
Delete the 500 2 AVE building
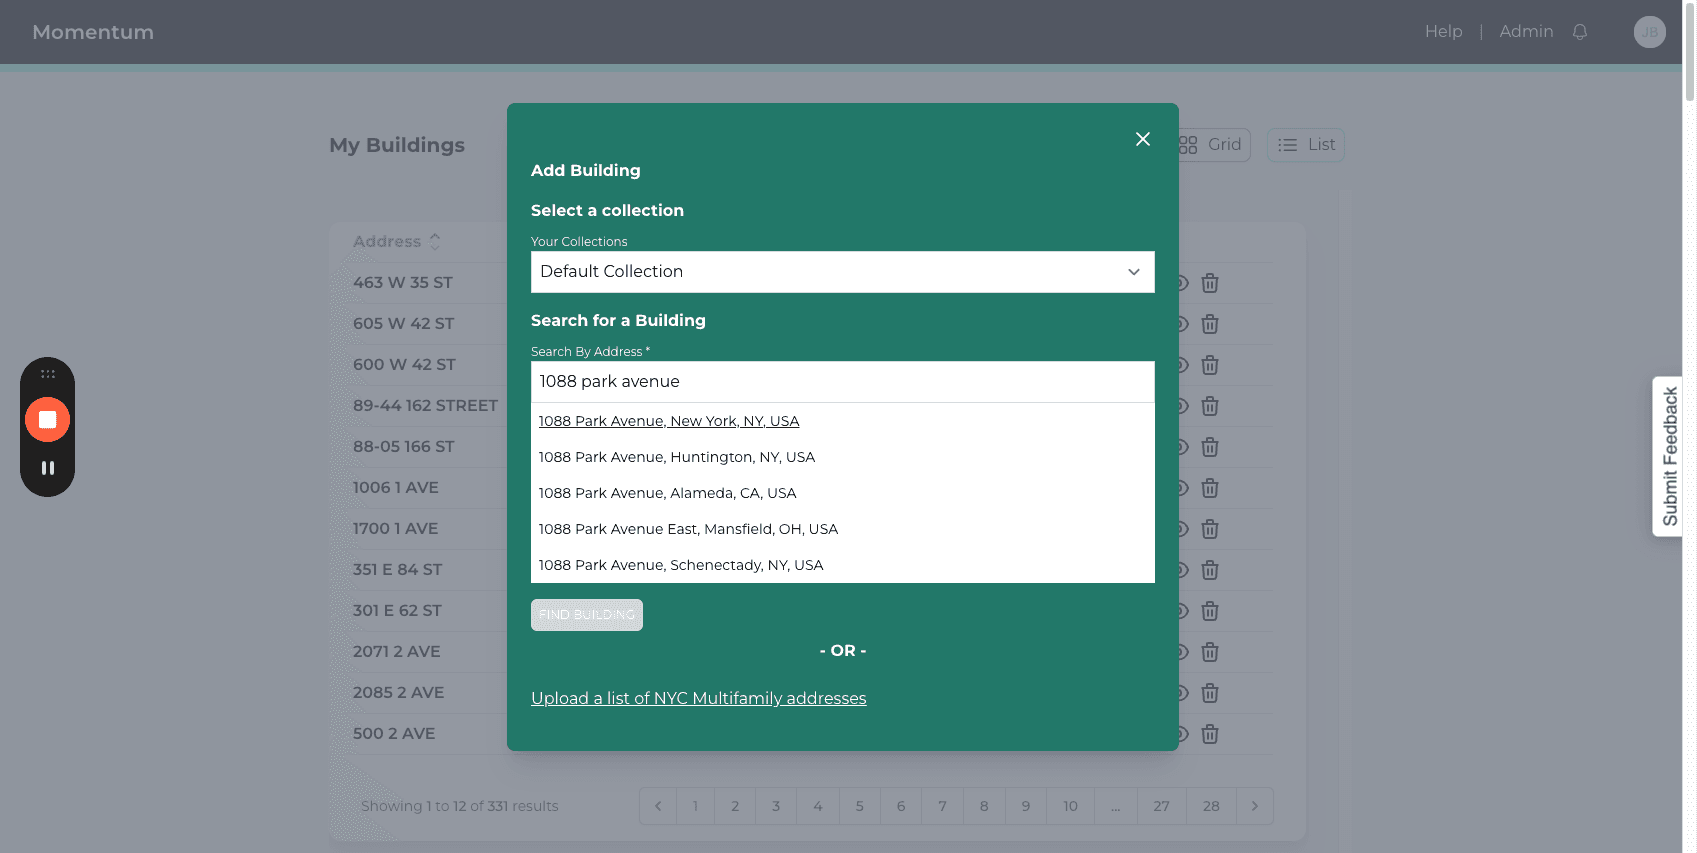[1210, 734]
